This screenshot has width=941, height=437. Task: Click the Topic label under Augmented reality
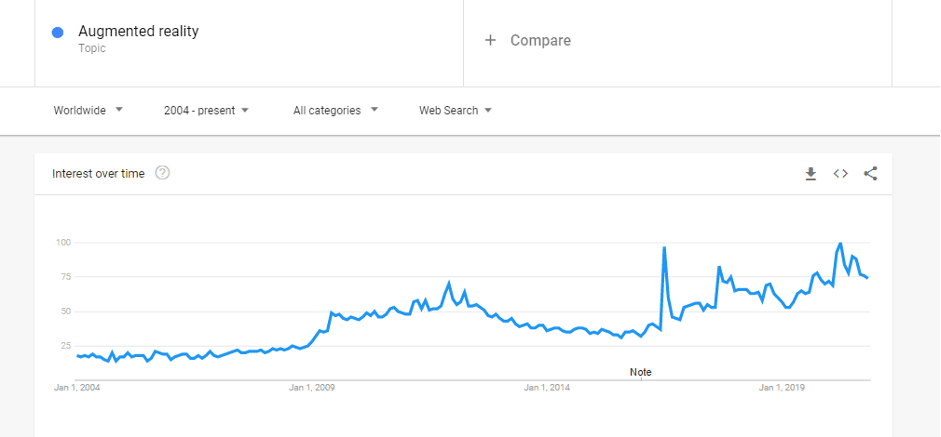(92, 48)
